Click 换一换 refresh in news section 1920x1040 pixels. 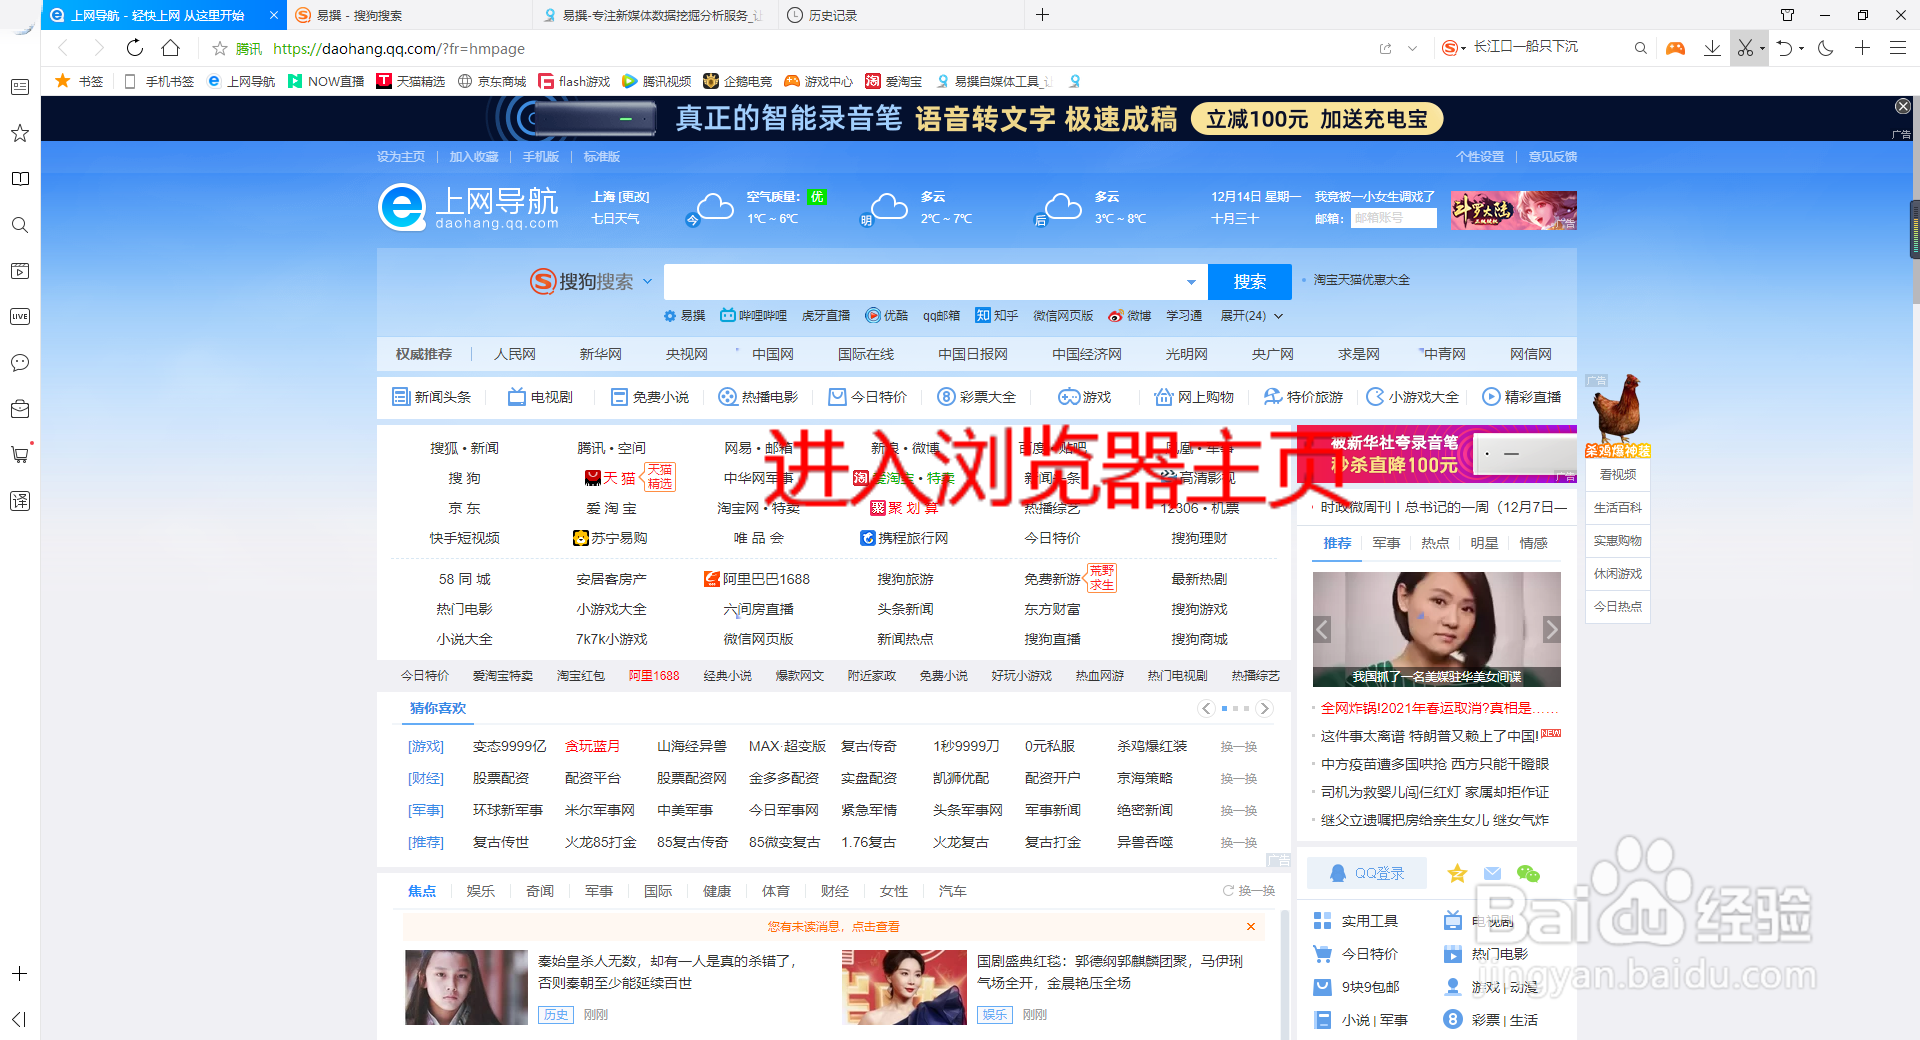coord(1248,891)
